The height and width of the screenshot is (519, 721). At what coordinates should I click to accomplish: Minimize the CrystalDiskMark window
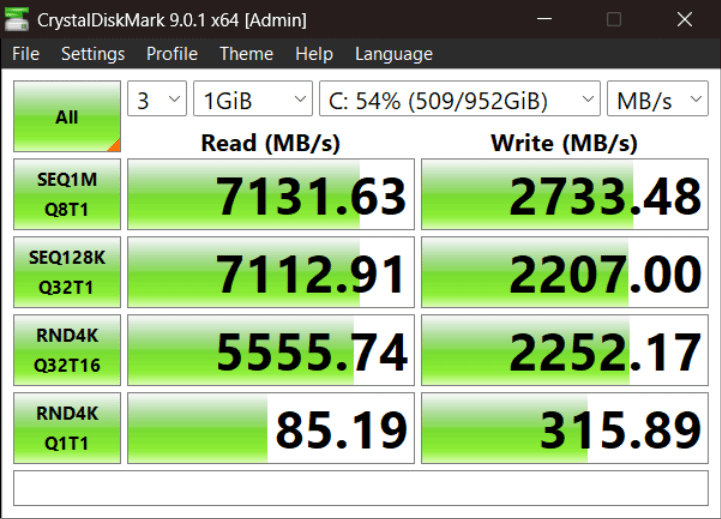[x=544, y=19]
